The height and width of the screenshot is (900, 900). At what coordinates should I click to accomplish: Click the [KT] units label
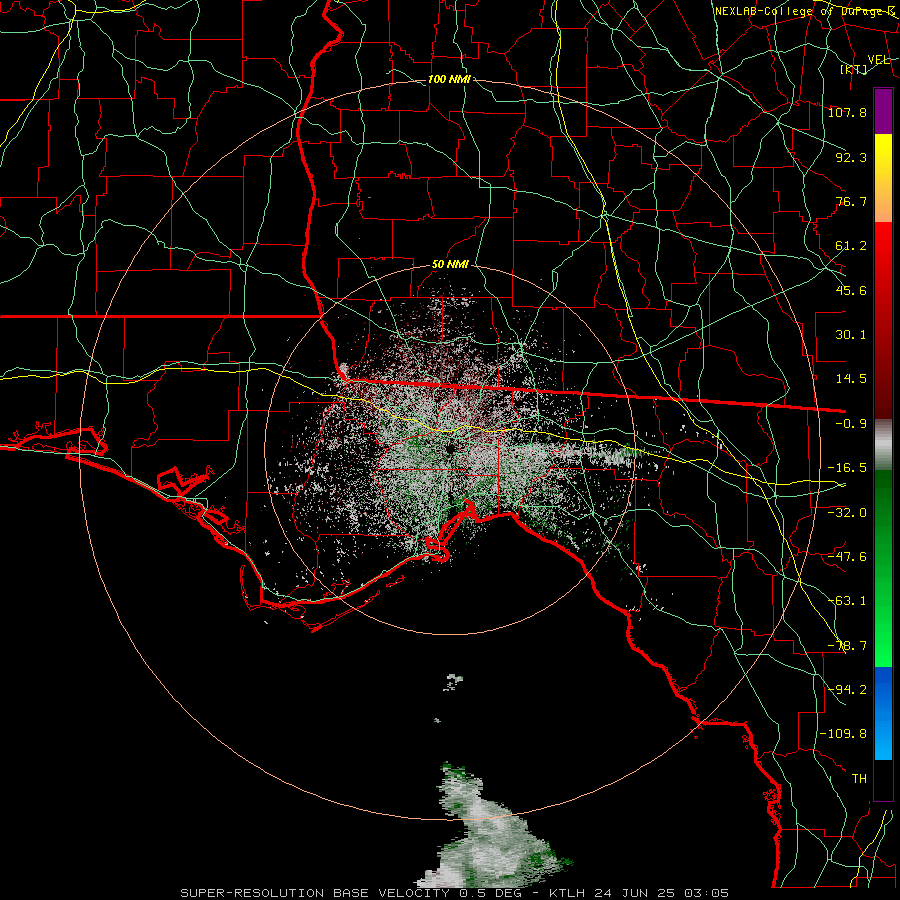click(854, 69)
